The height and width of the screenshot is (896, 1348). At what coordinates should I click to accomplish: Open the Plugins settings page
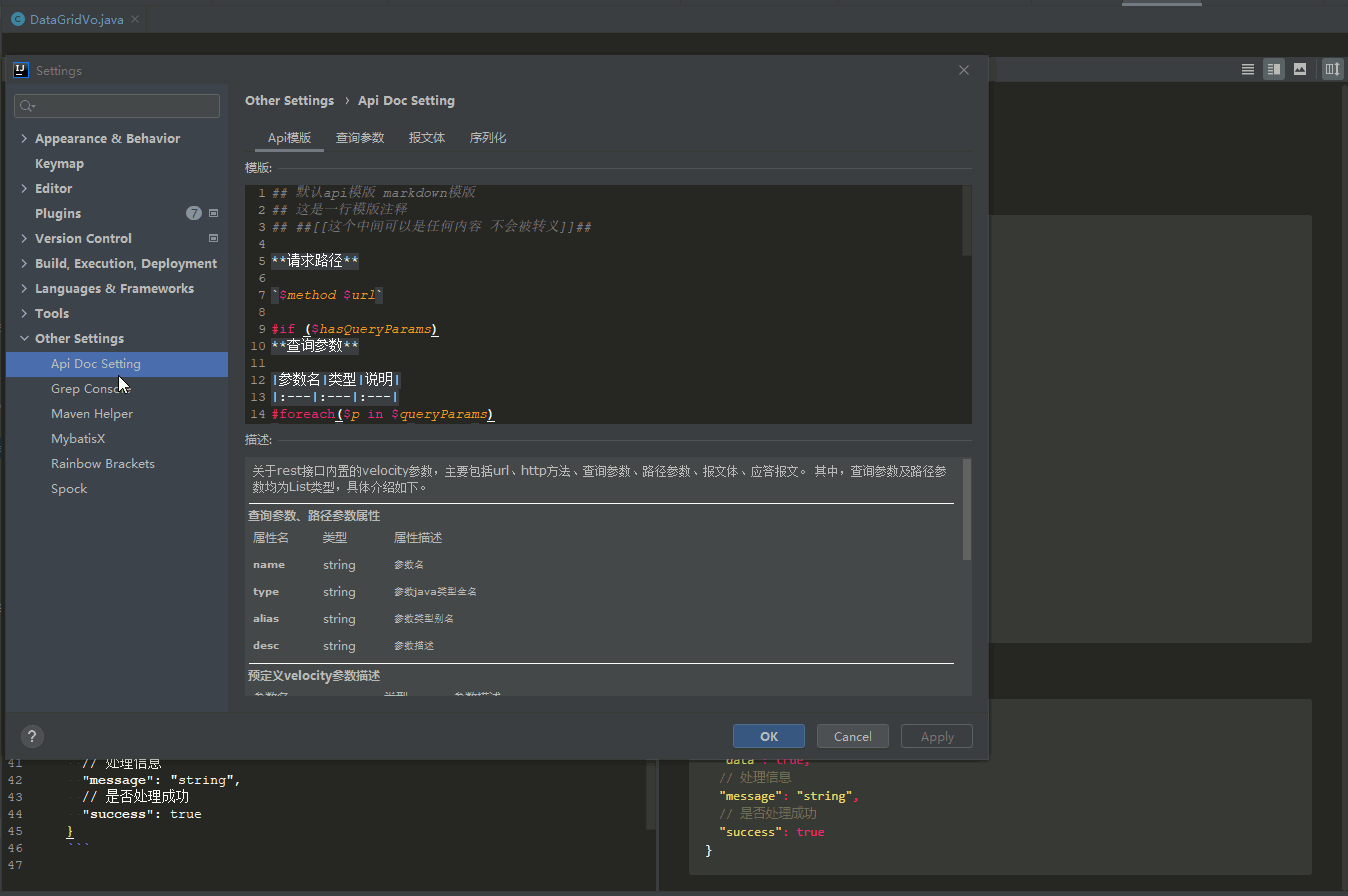[x=58, y=213]
